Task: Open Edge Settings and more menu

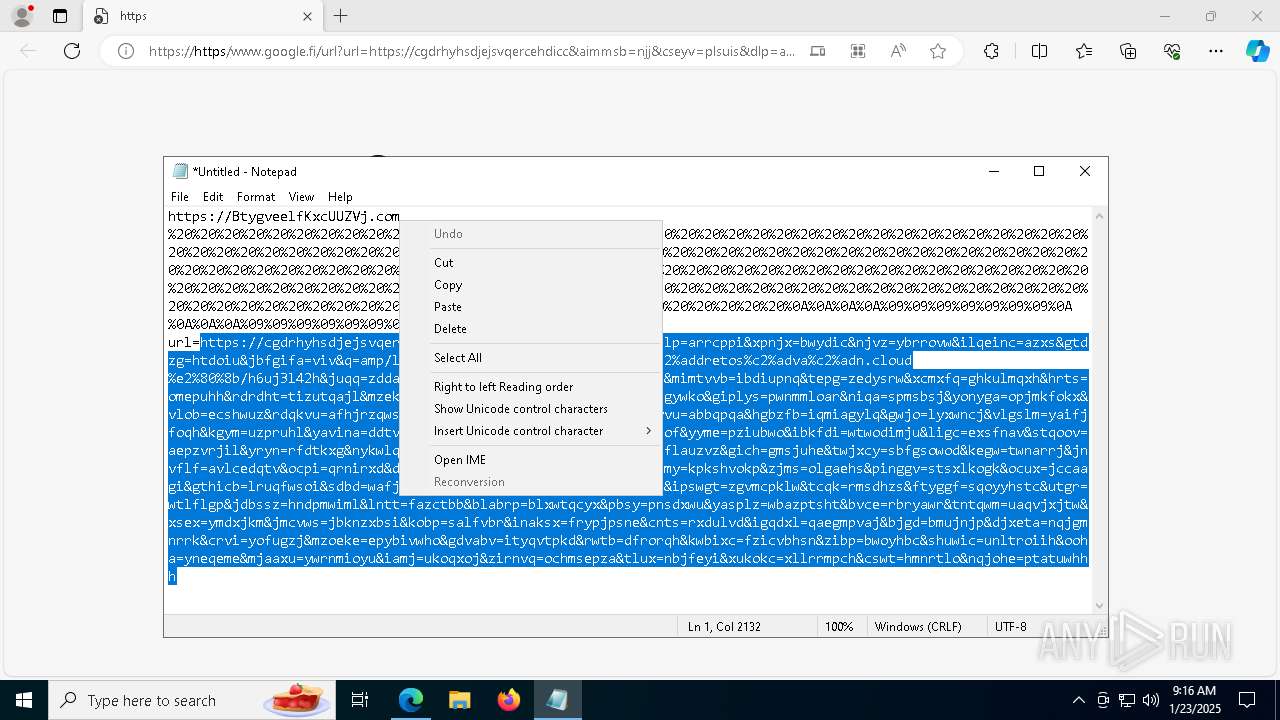Action: 1216,51
